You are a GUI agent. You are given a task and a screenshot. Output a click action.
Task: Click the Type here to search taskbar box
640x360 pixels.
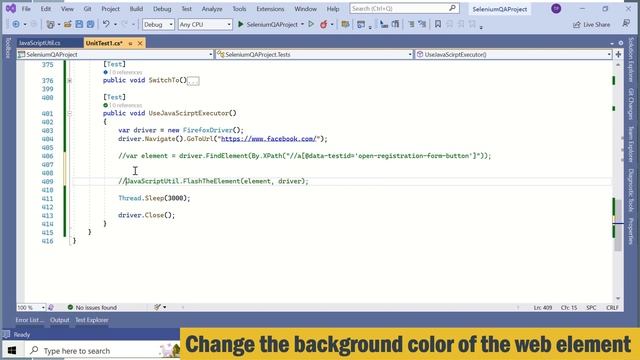(x=101, y=351)
